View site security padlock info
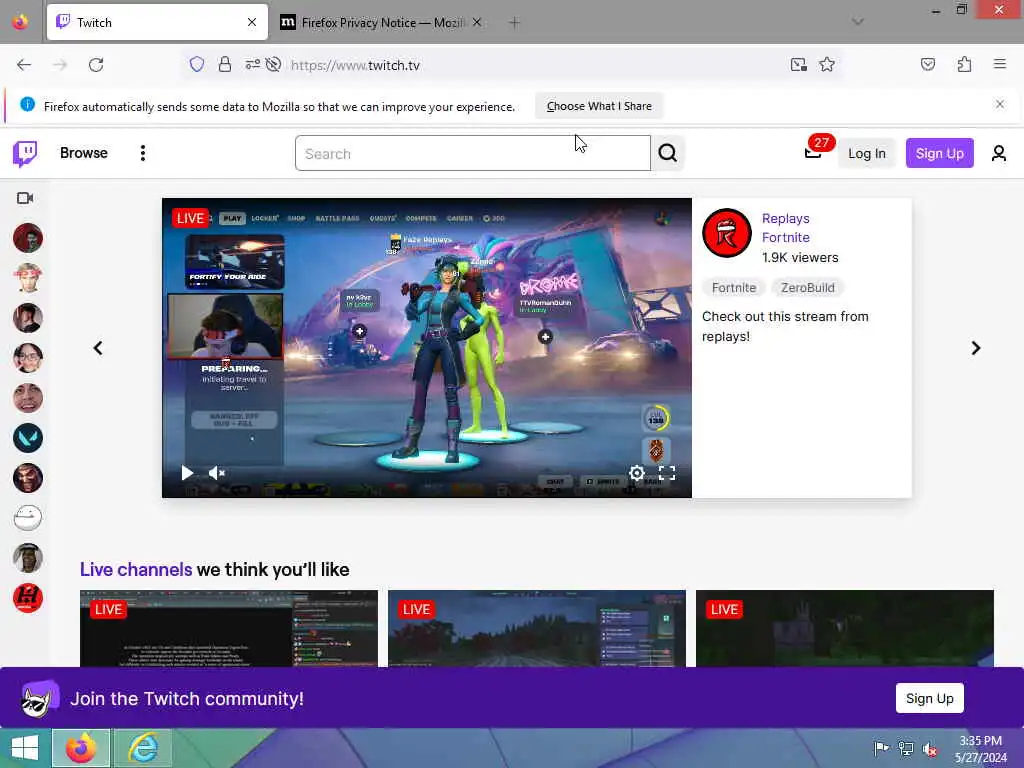 coord(225,65)
